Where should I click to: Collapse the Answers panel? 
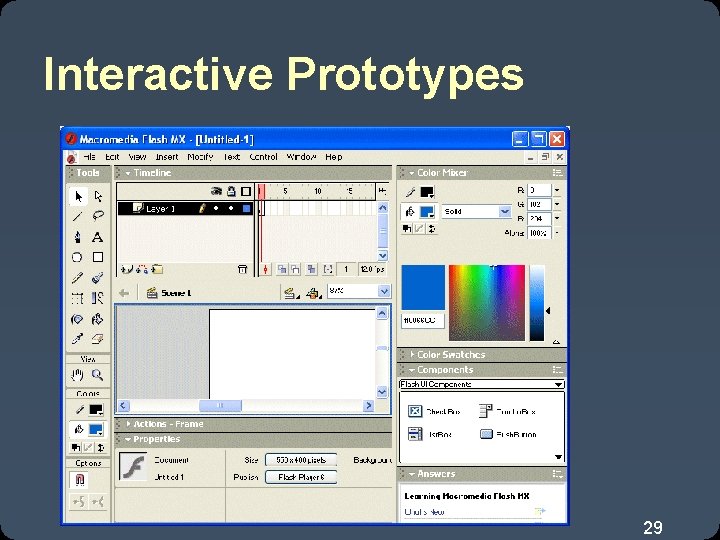(411, 474)
